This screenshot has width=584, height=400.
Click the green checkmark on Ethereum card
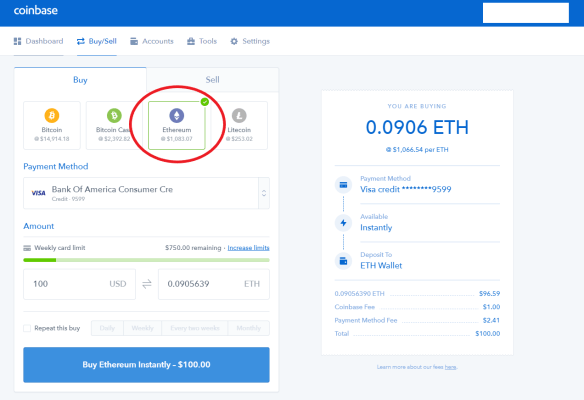(x=204, y=102)
